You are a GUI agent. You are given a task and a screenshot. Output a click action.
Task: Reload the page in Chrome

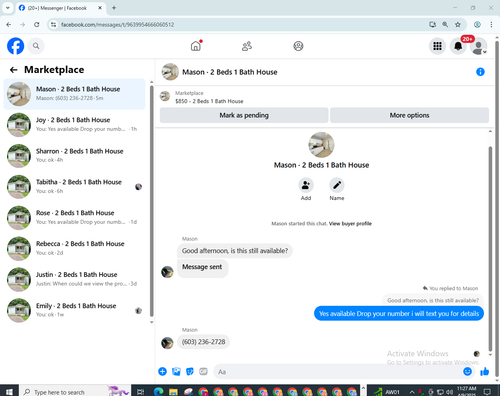[x=37, y=24]
